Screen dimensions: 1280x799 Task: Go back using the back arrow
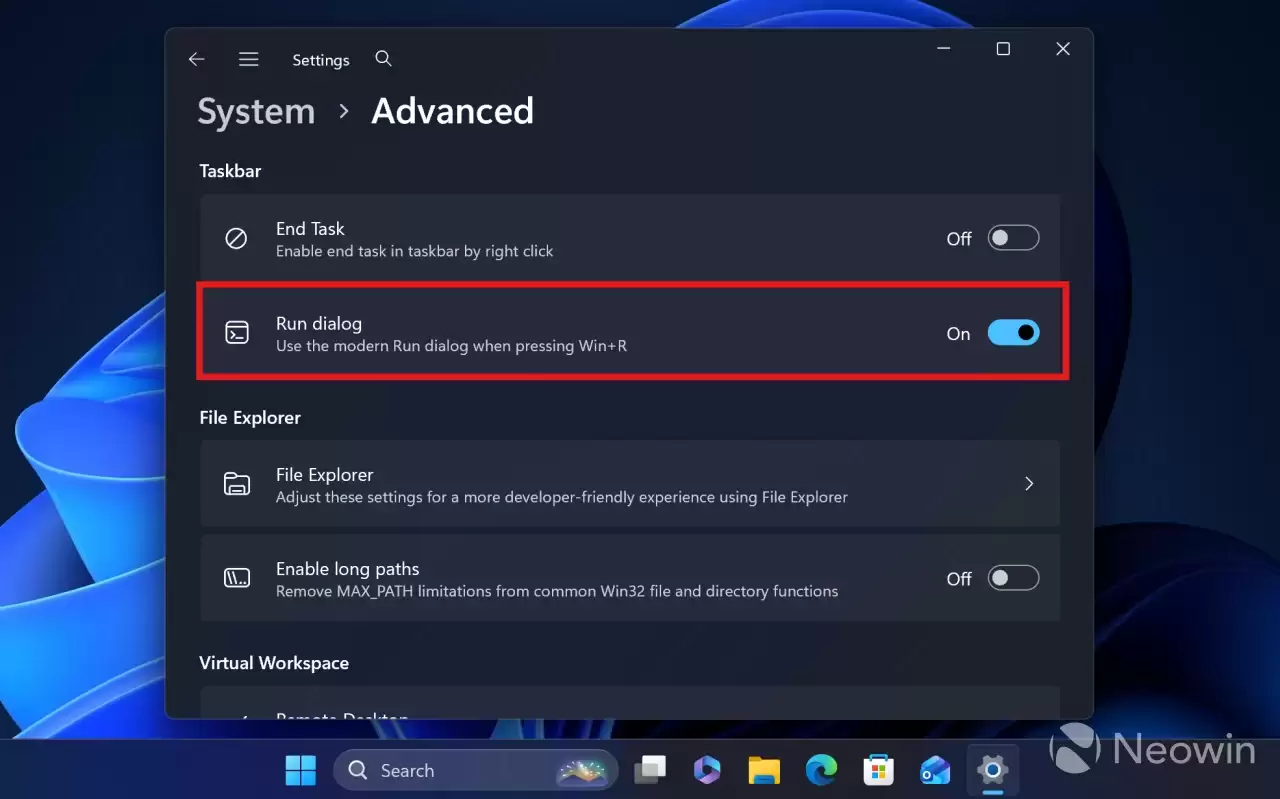(x=196, y=59)
